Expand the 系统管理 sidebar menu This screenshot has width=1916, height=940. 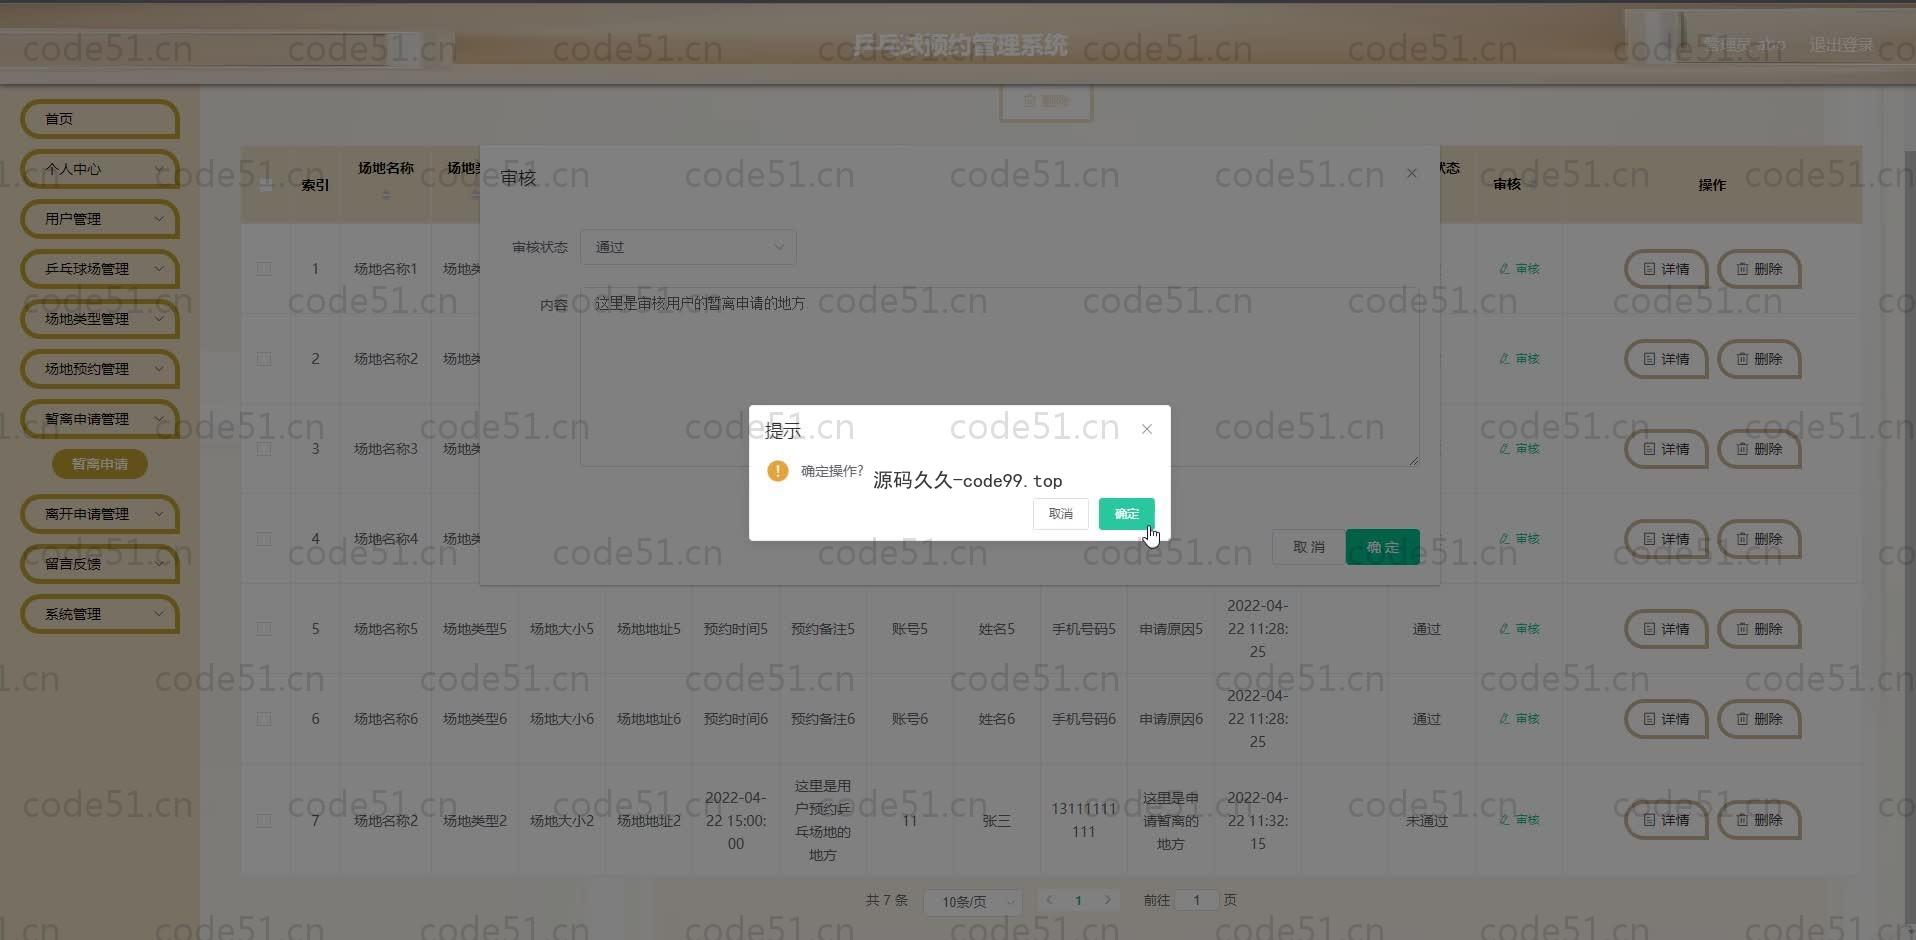click(99, 614)
